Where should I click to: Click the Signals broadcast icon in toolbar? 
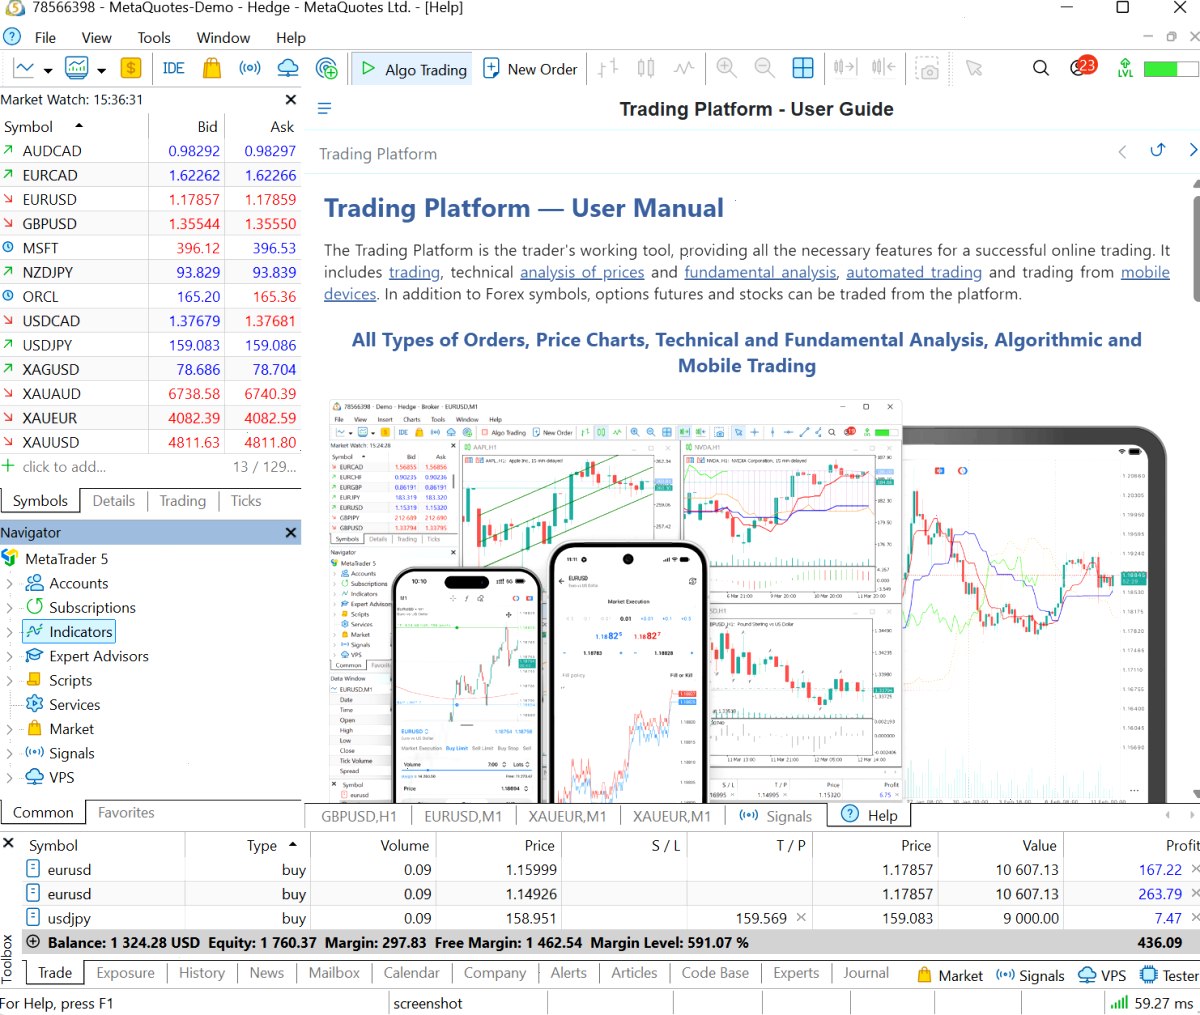249,68
